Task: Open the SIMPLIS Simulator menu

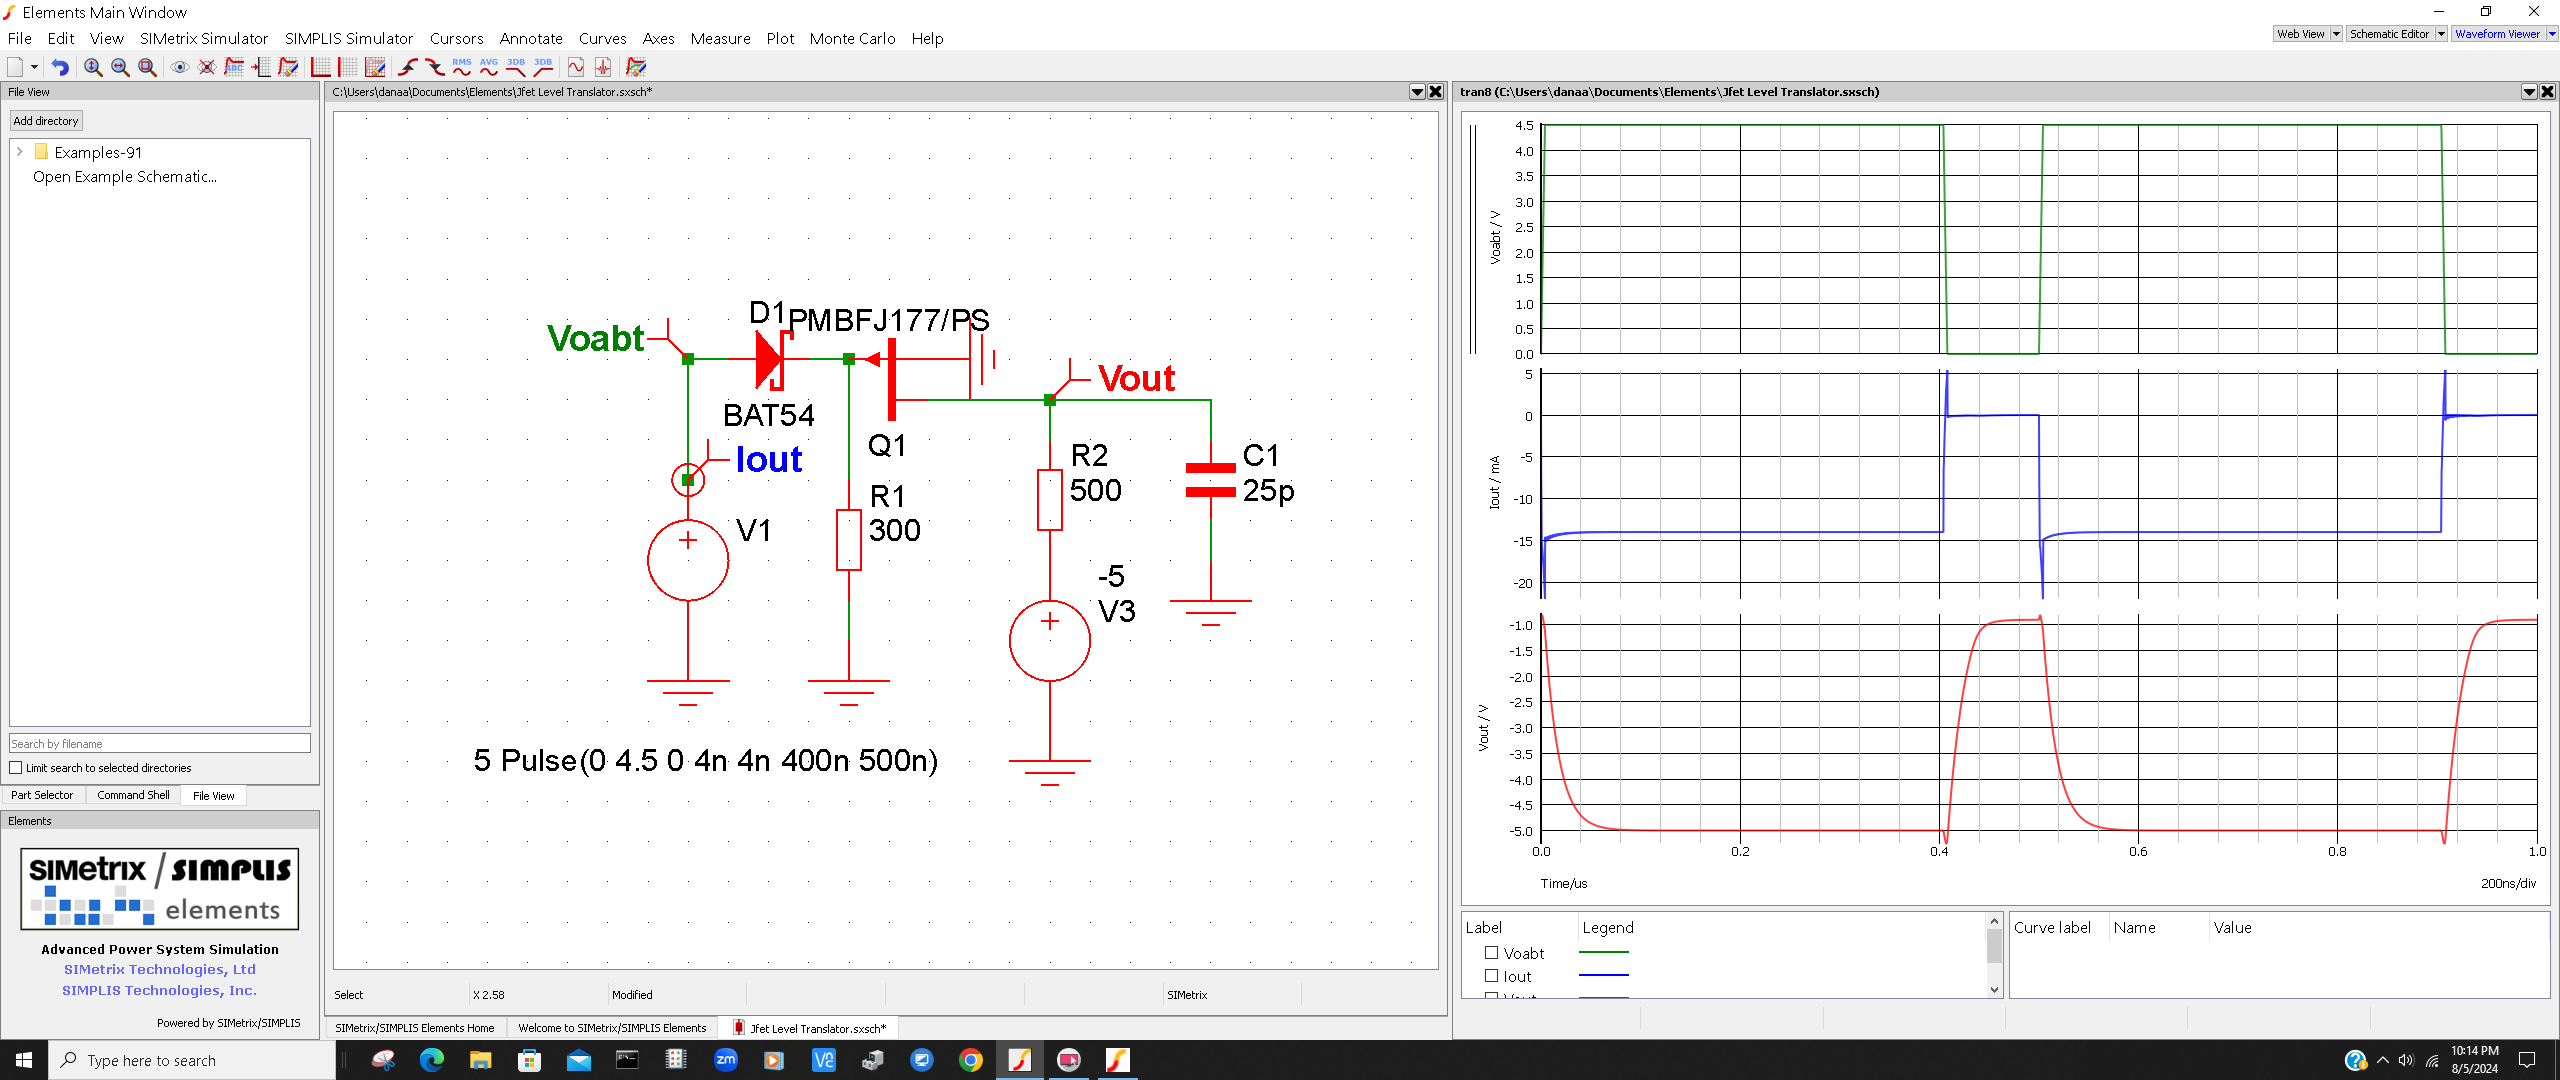Action: pos(349,38)
